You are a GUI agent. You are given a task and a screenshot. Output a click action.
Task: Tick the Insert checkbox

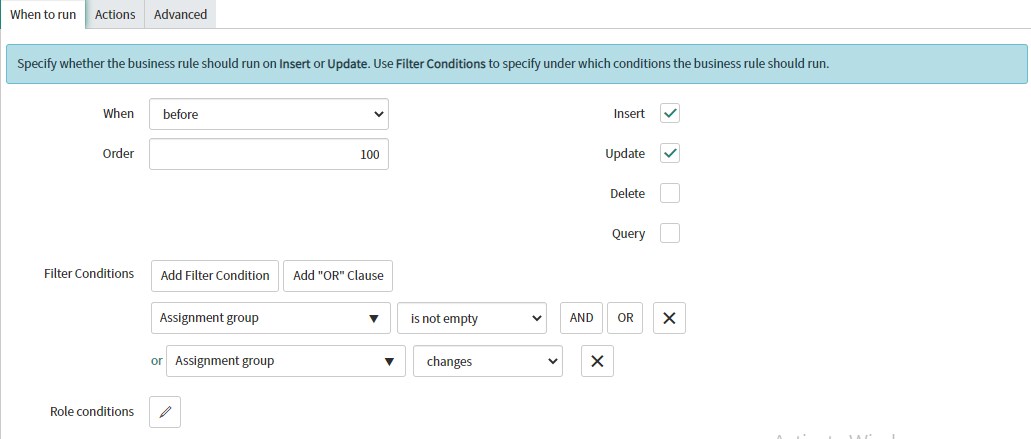pos(670,114)
